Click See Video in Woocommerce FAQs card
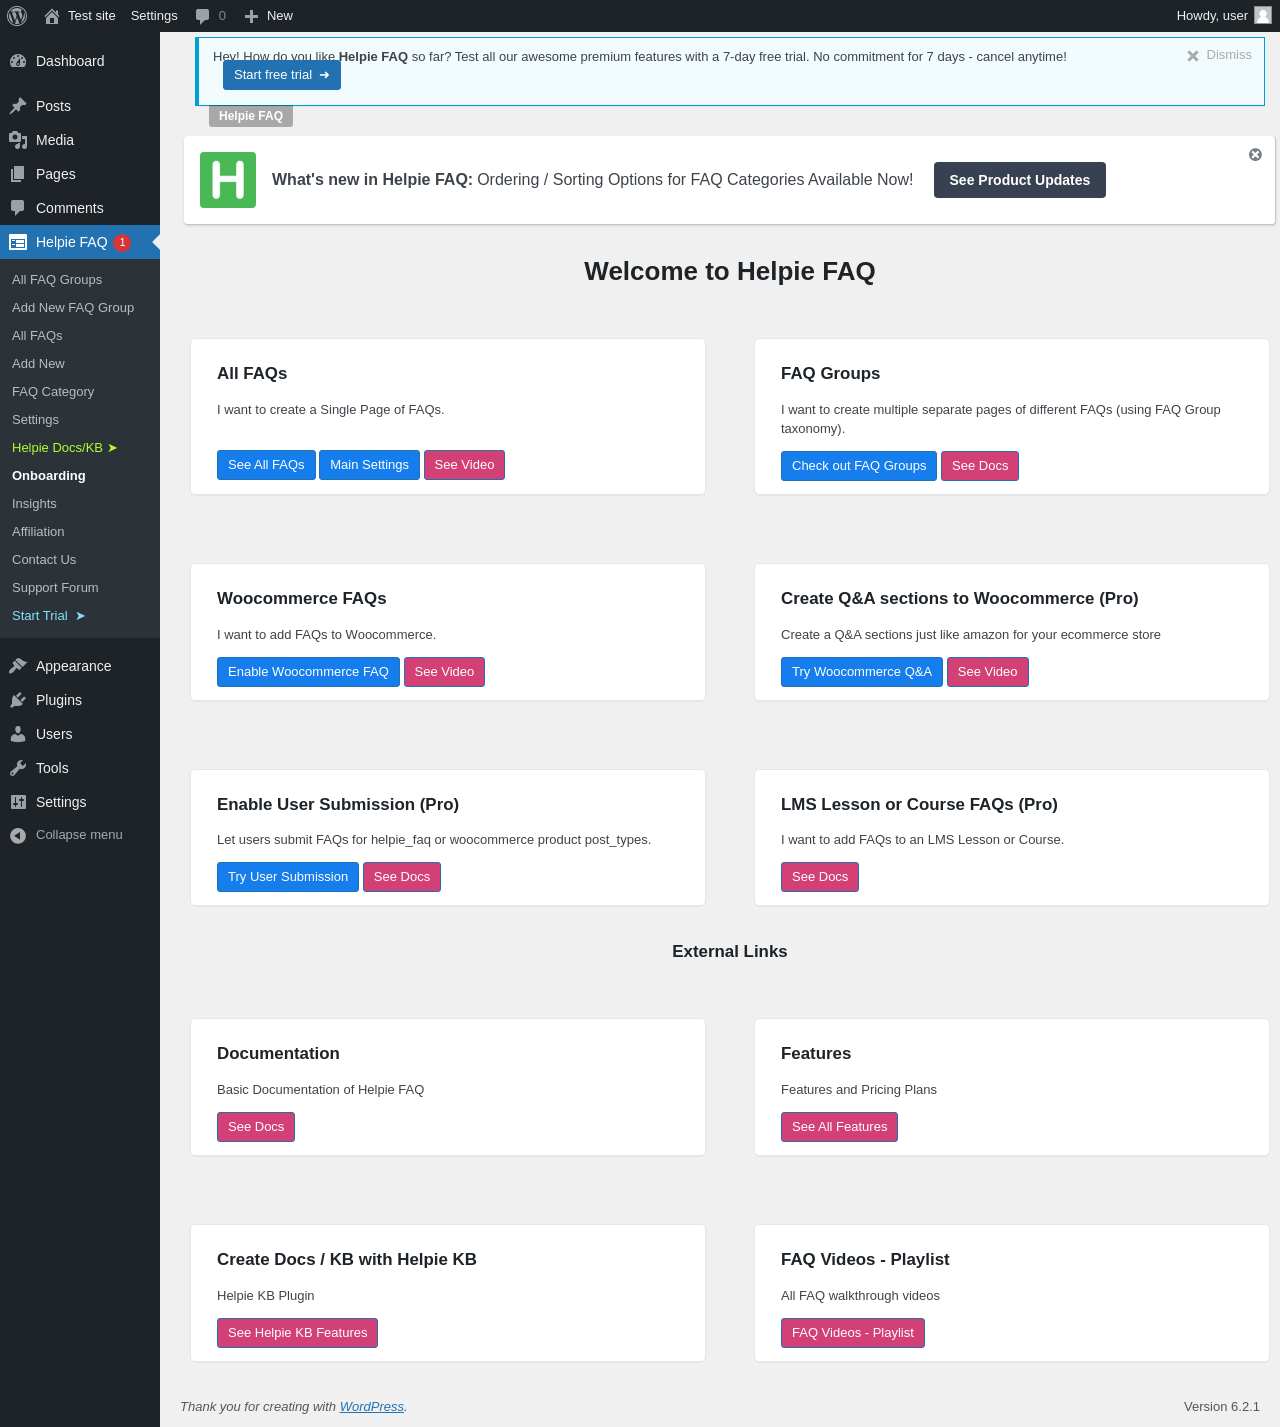Image resolution: width=1280 pixels, height=1427 pixels. click(444, 672)
